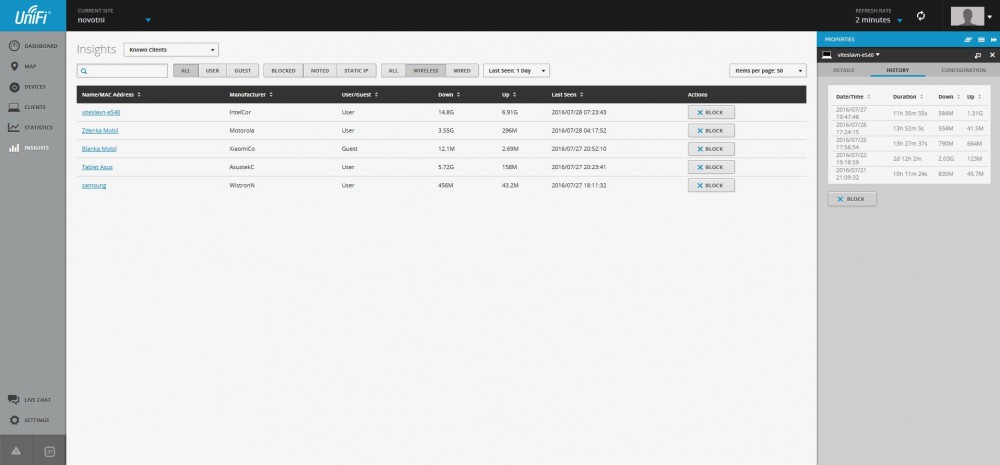The height and width of the screenshot is (465, 1000).
Task: Switch connection filter to Wired
Action: pyautogui.click(x=461, y=71)
